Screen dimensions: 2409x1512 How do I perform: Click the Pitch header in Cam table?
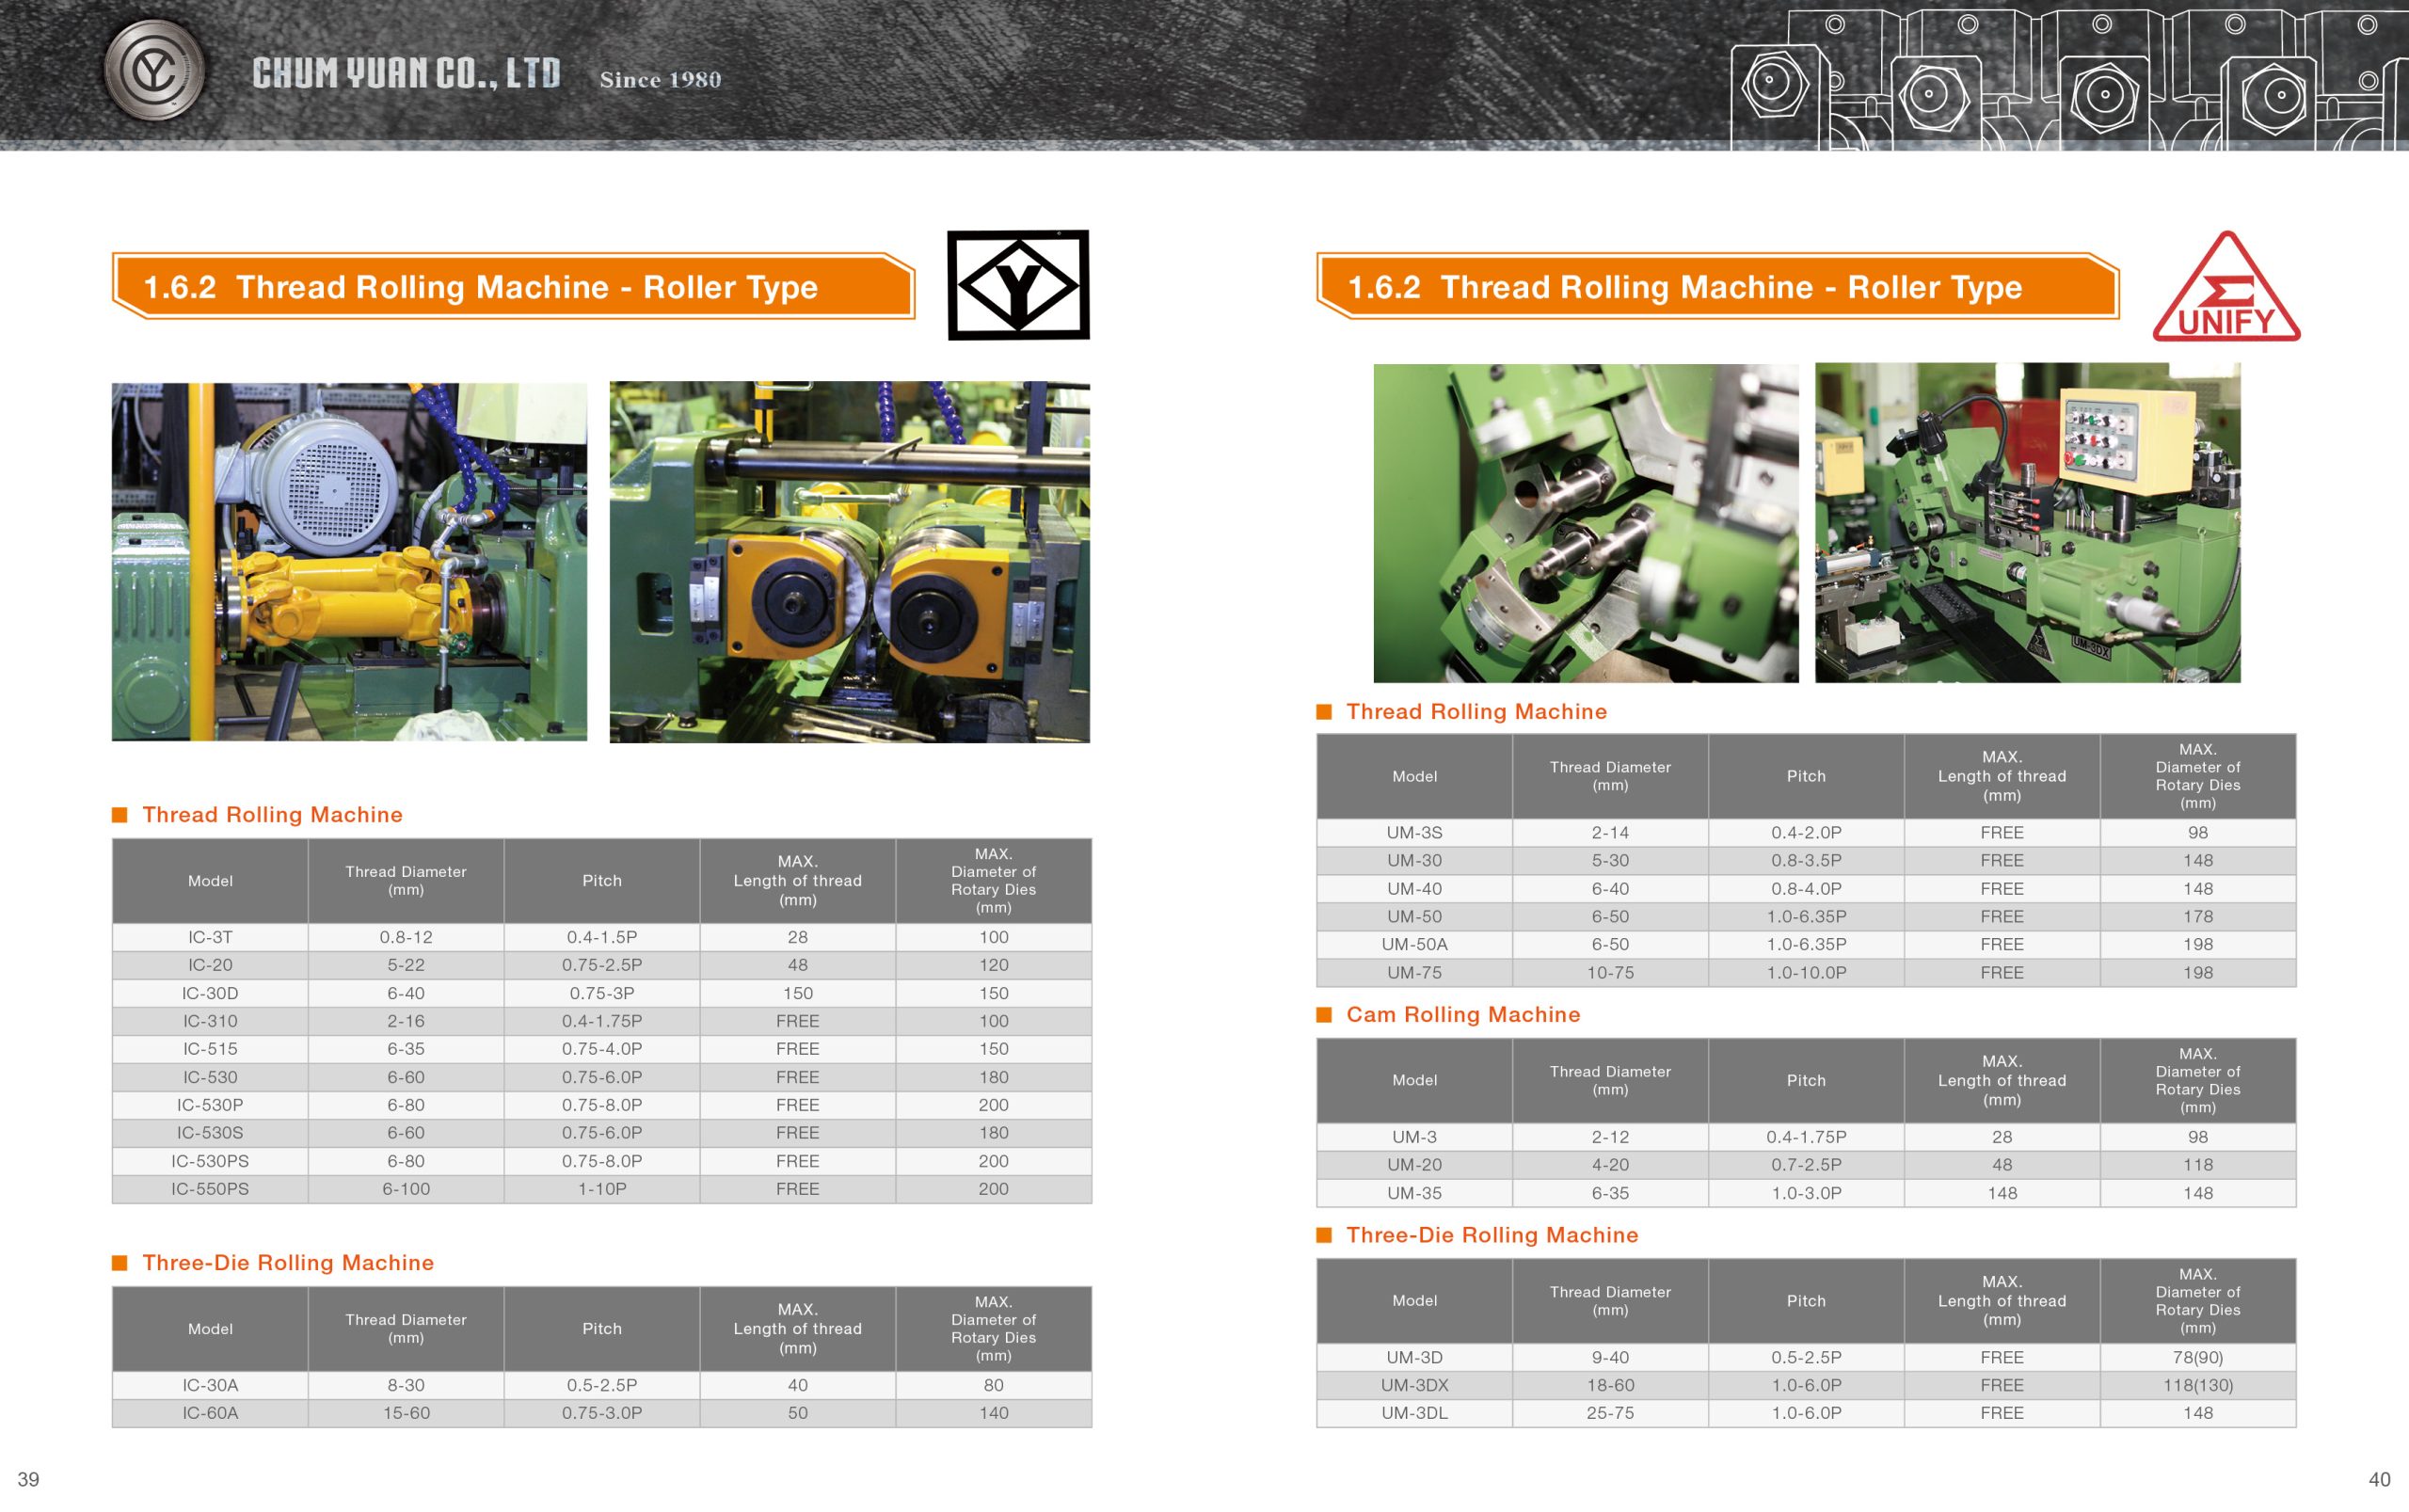click(x=1806, y=1080)
